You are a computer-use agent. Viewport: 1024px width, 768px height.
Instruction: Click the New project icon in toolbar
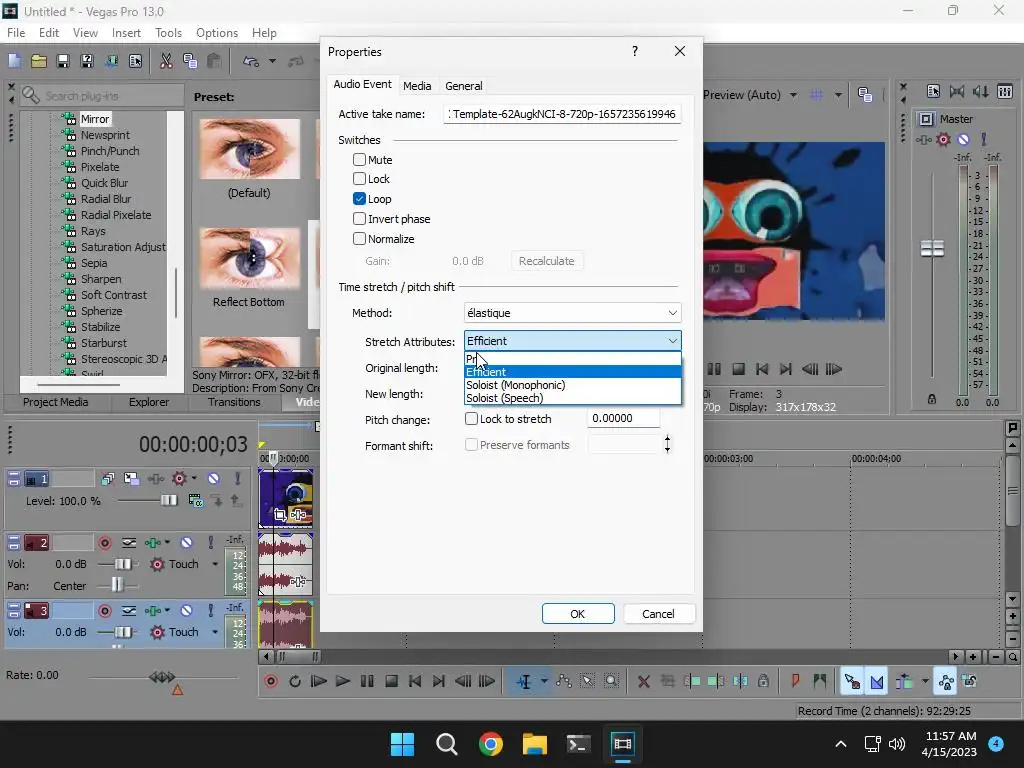point(14,61)
